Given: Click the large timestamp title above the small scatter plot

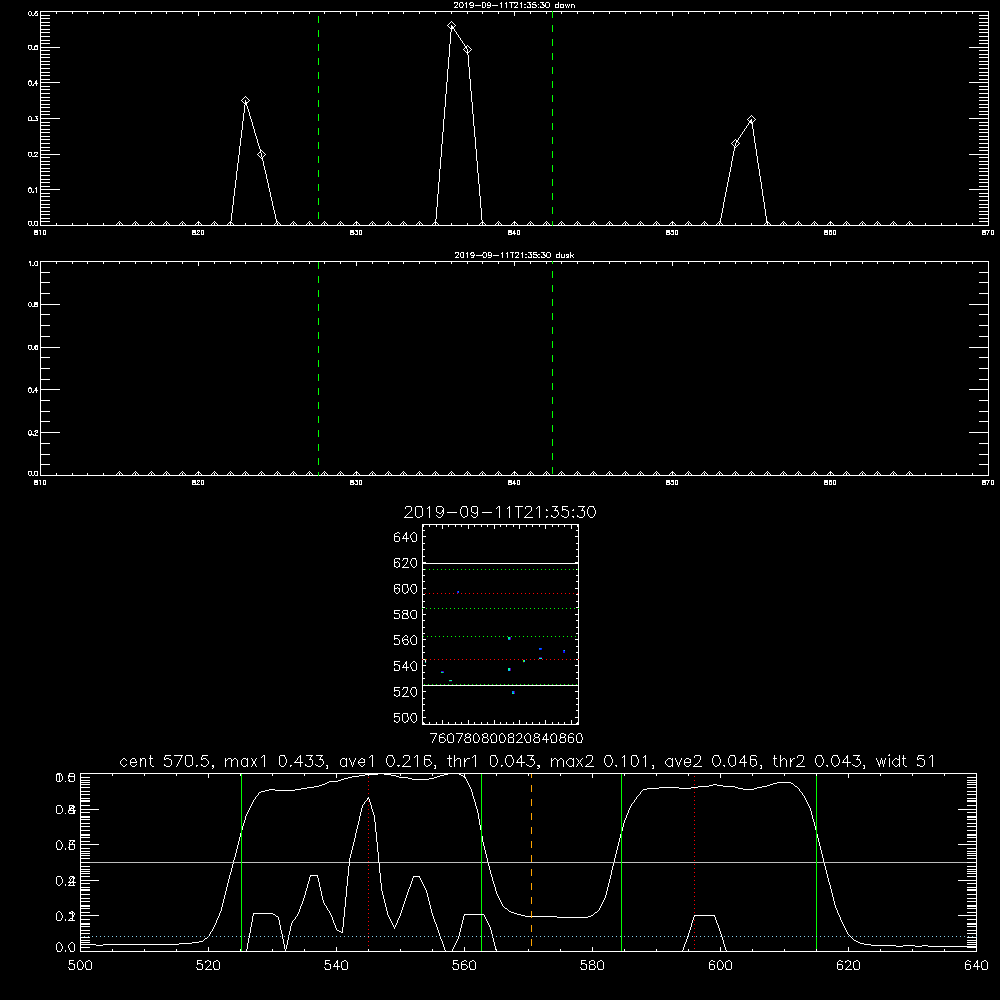Looking at the screenshot, I should click(x=500, y=512).
